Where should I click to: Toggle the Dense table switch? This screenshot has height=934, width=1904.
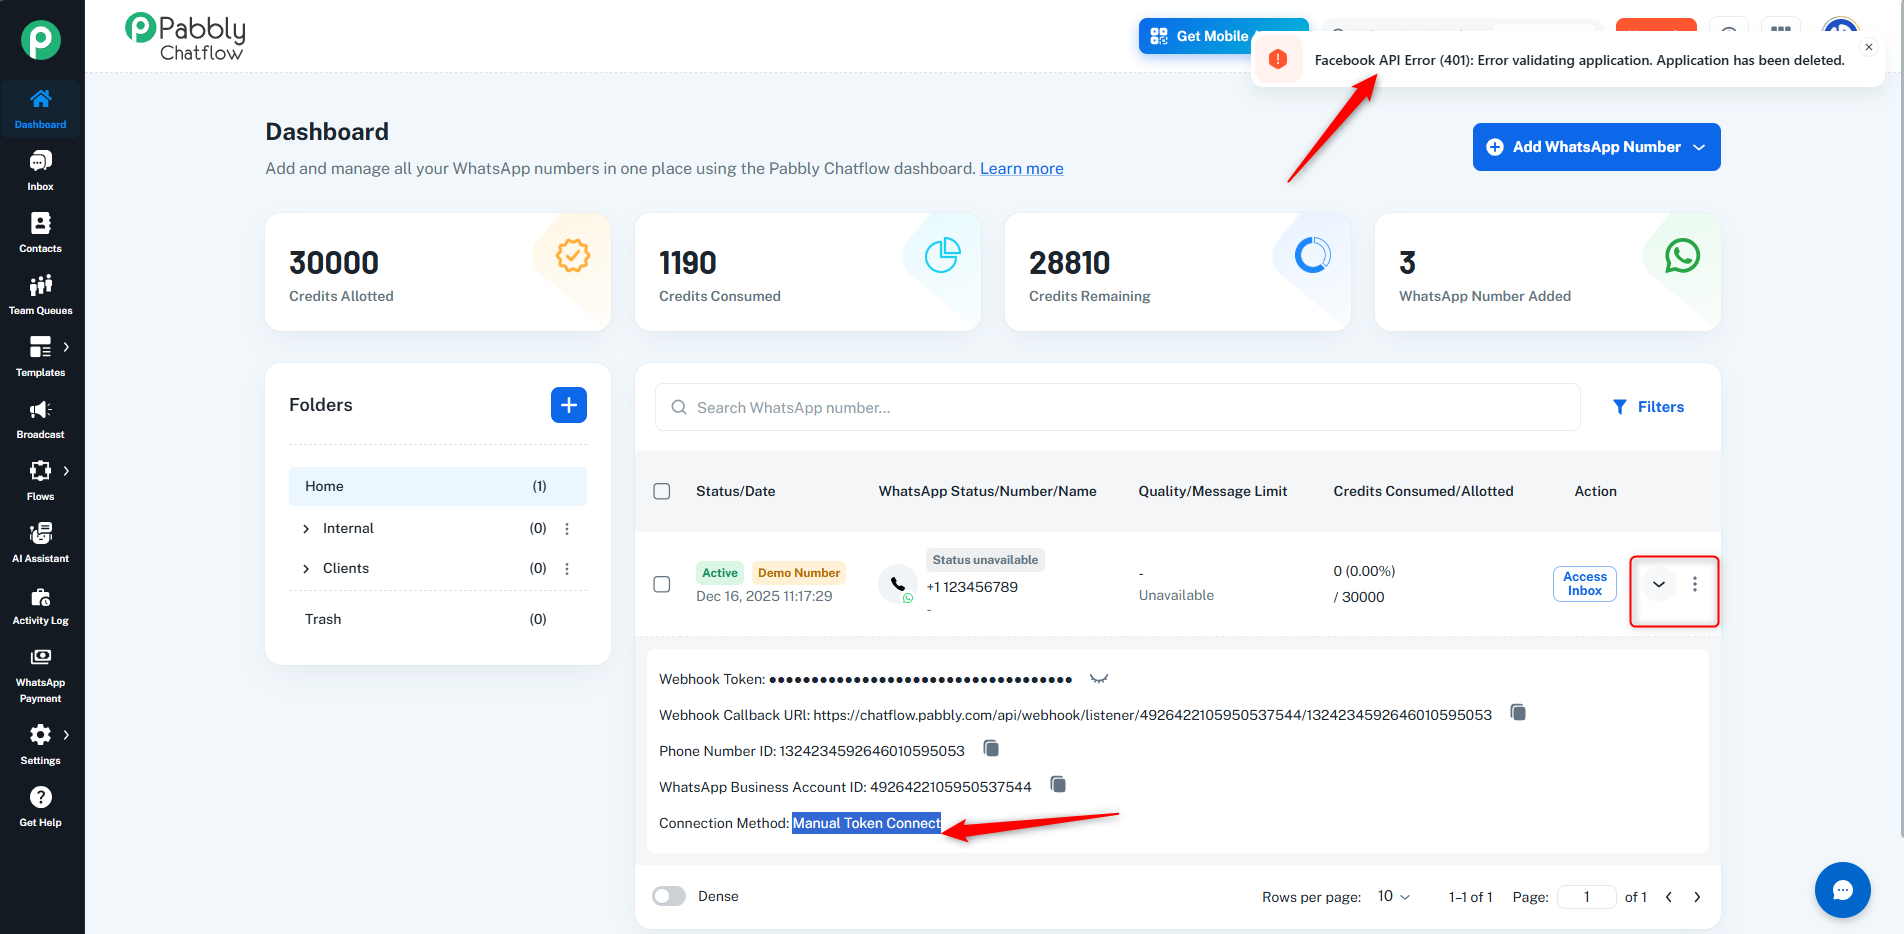coord(669,896)
